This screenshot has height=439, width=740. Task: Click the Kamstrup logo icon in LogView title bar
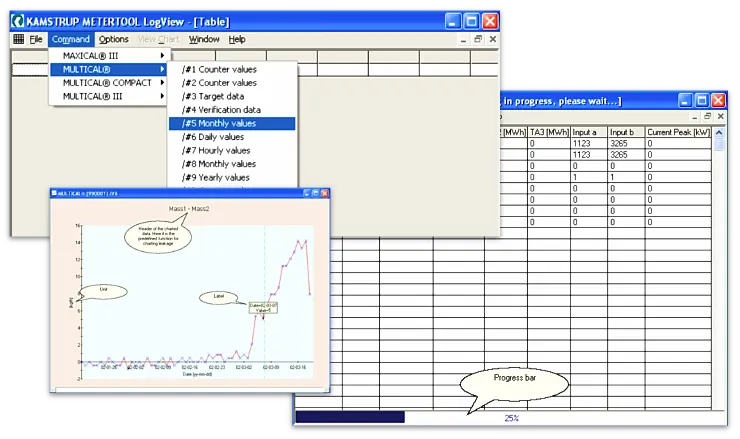pyautogui.click(x=18, y=22)
